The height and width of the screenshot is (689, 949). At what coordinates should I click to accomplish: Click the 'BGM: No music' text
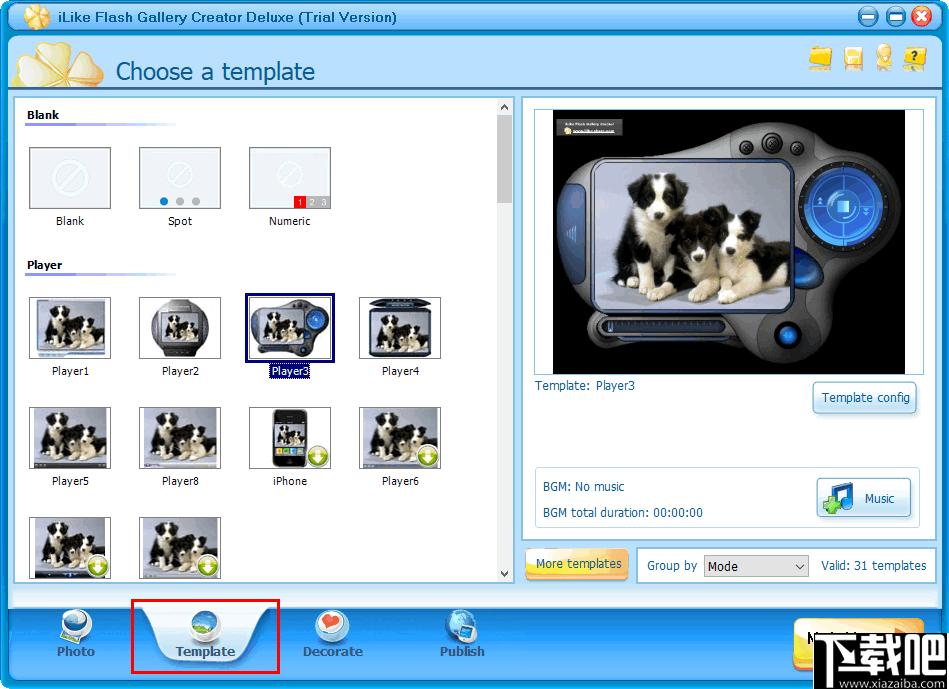tap(583, 487)
